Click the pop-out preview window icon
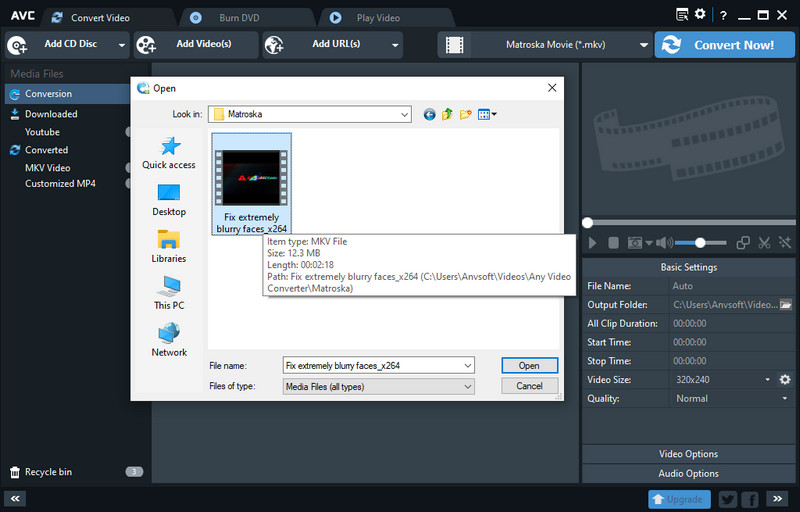800x512 pixels. [x=743, y=243]
